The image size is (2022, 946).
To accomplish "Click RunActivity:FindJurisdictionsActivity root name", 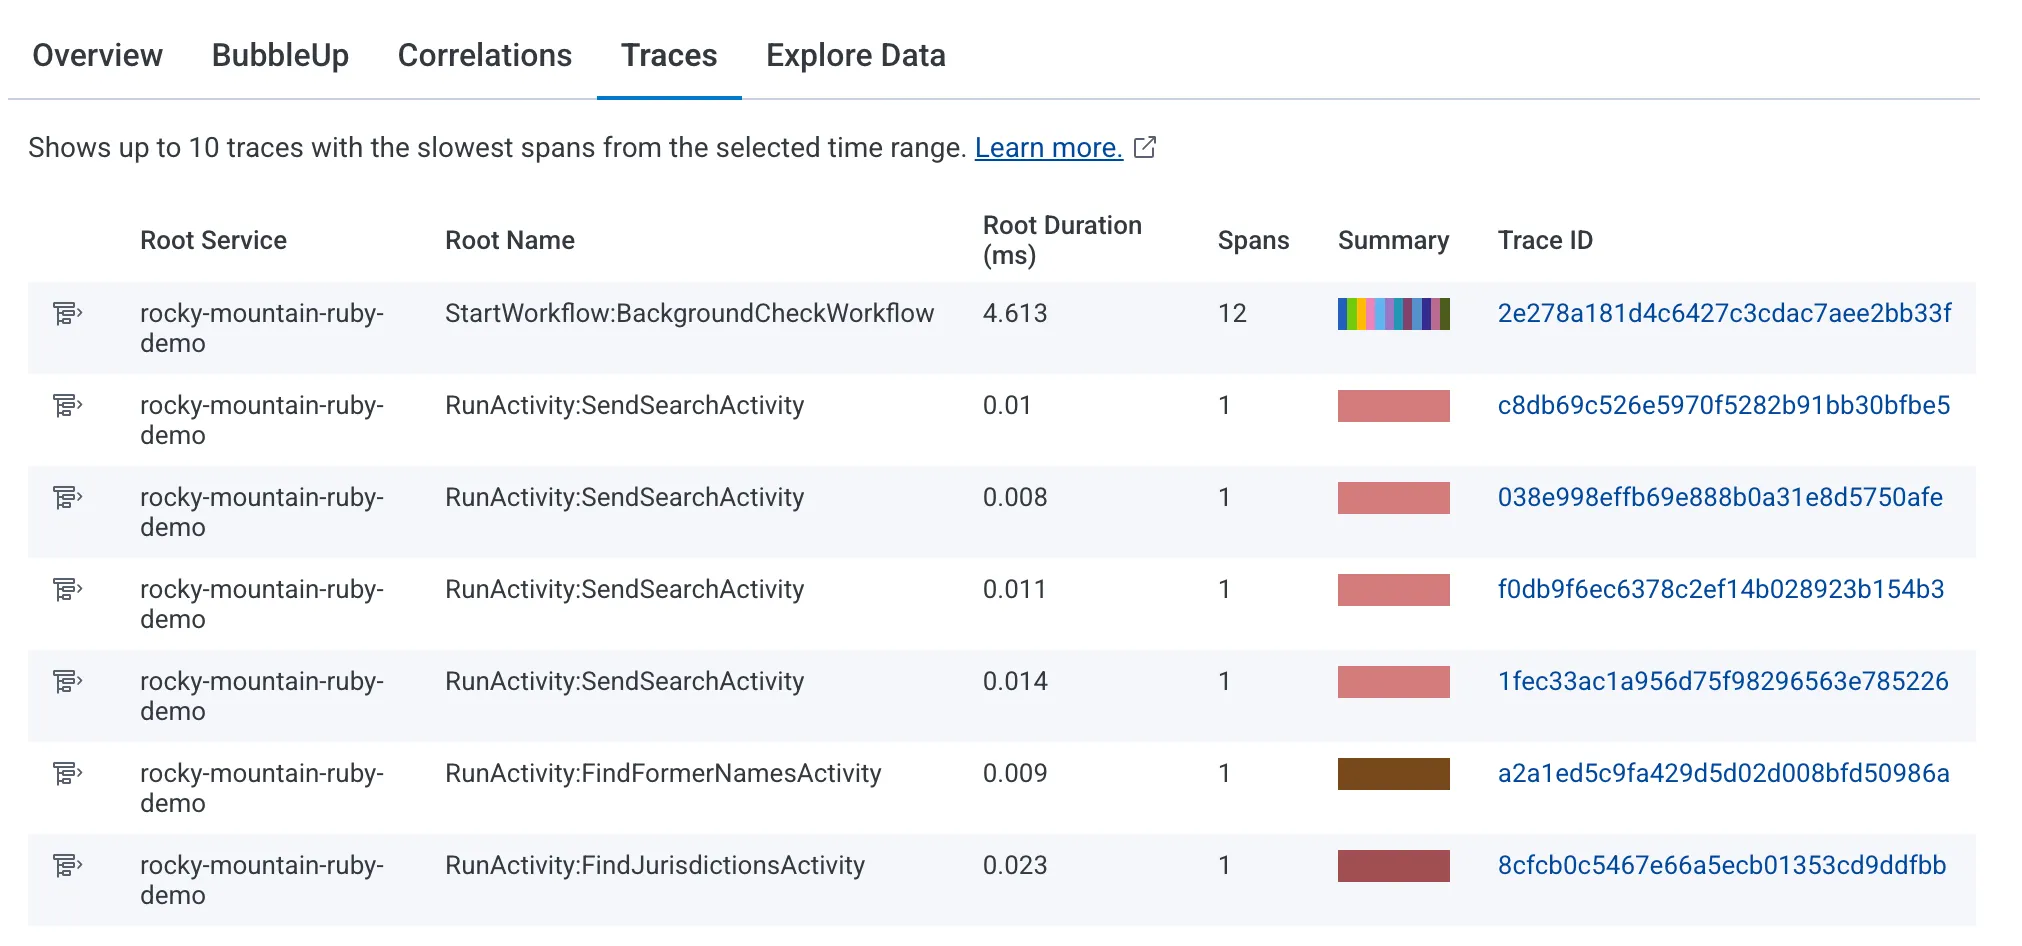I will tap(655, 865).
